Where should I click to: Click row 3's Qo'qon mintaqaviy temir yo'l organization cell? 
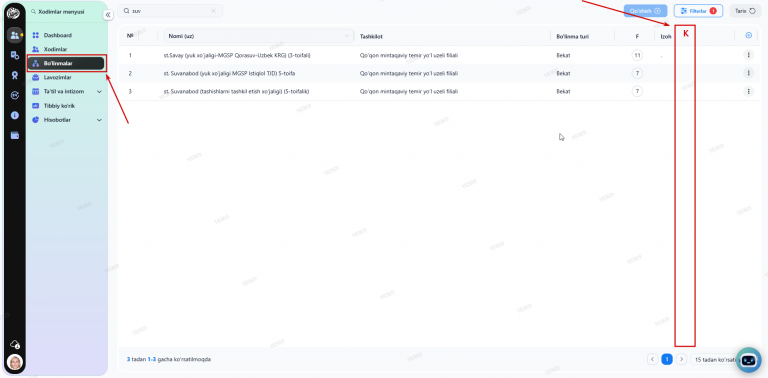click(x=408, y=92)
